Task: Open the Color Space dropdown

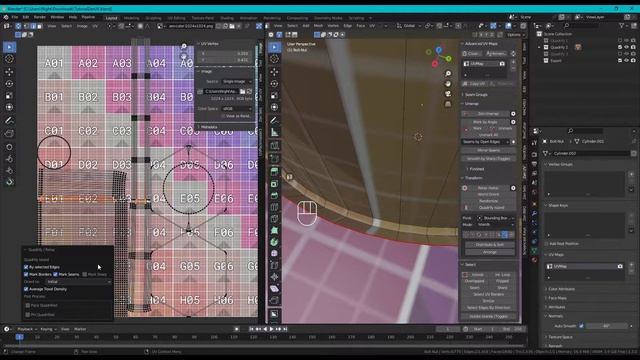Action: 237,109
